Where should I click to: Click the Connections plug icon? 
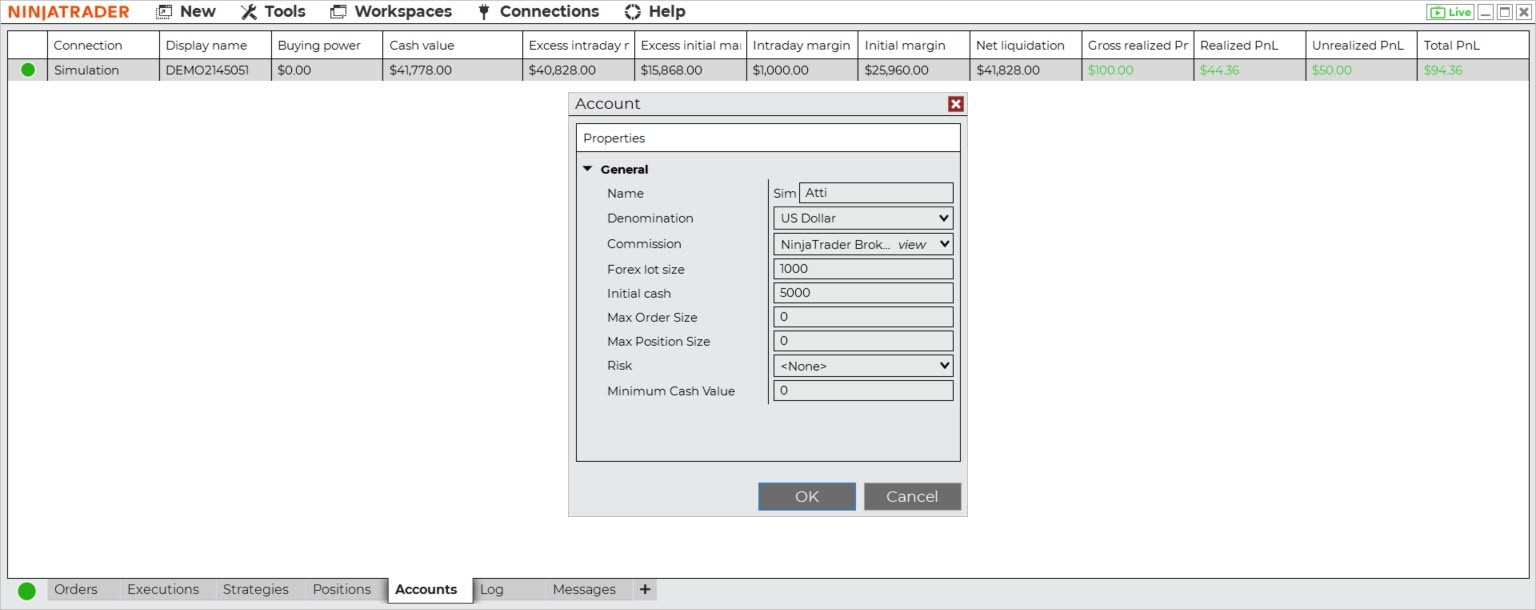484,12
